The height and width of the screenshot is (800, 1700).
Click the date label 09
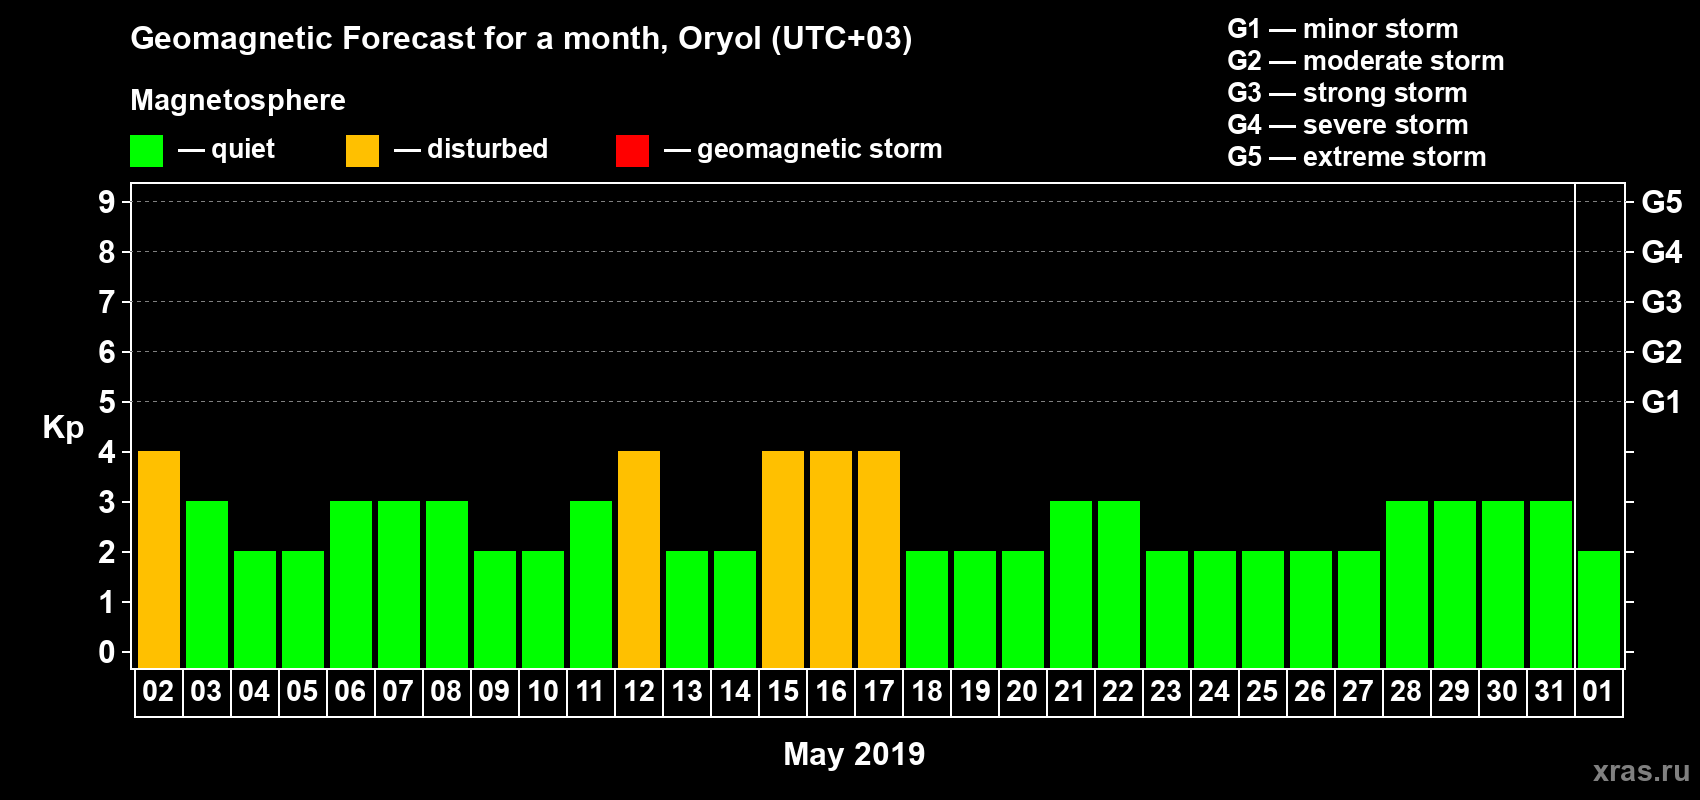[x=494, y=691]
